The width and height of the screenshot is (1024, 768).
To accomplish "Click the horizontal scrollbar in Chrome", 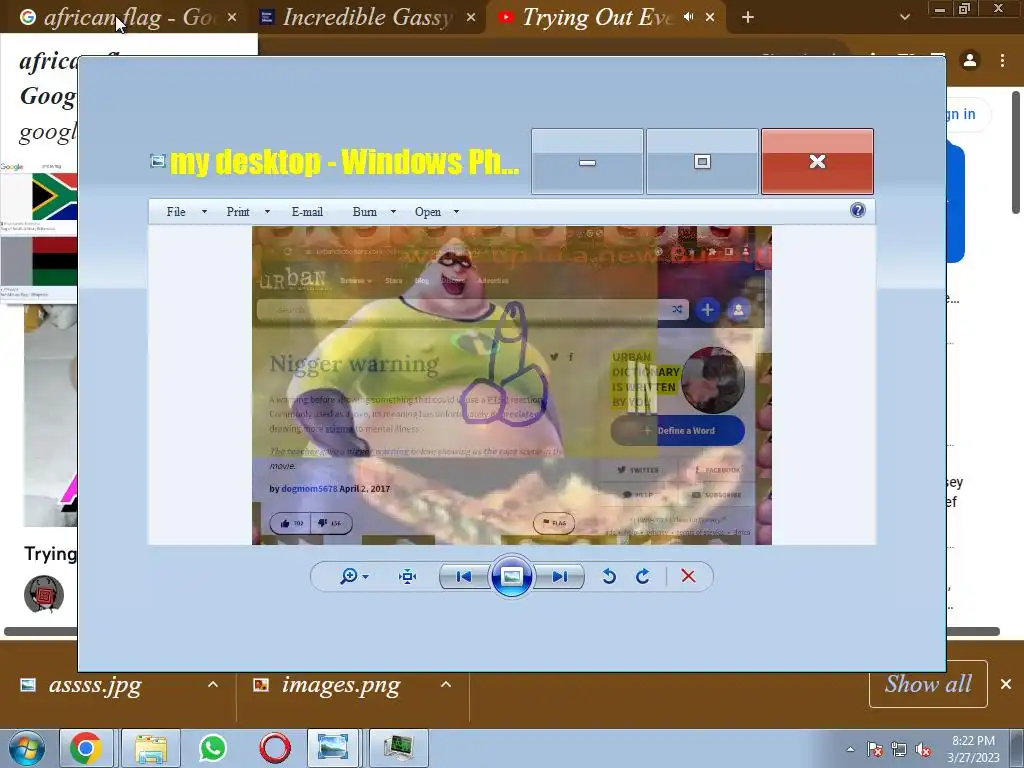I will pyautogui.click(x=502, y=631).
